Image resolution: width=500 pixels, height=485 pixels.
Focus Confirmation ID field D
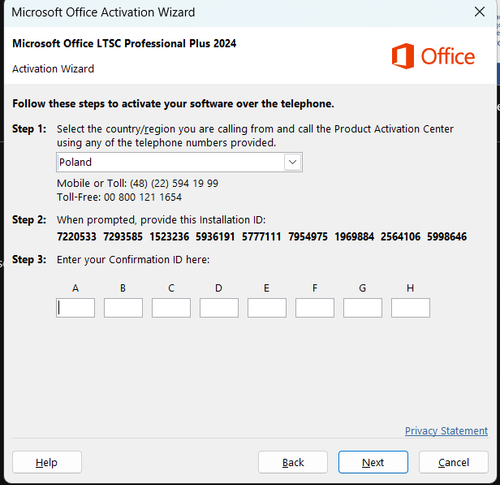coord(219,308)
